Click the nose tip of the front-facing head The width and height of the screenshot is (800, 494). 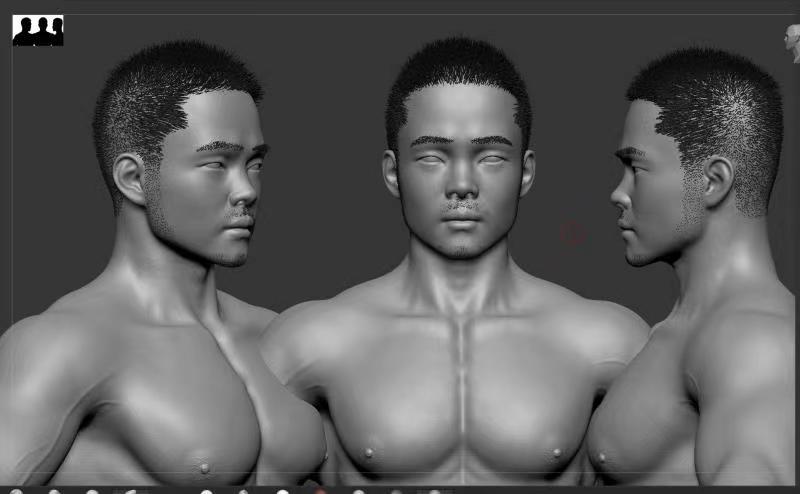pos(458,190)
